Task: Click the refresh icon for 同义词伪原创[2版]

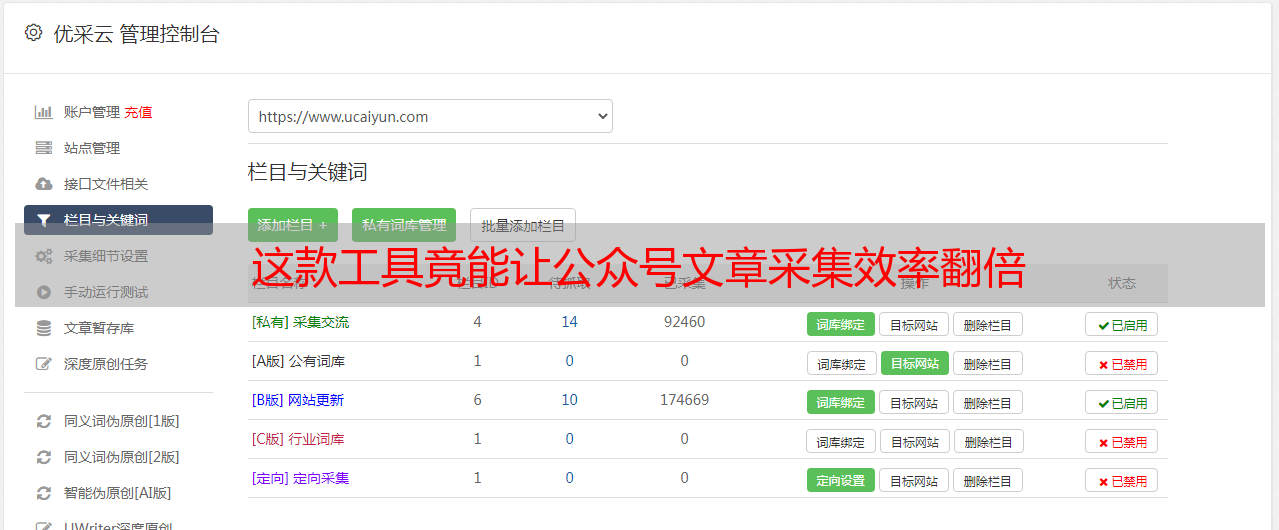Action: coord(43,457)
